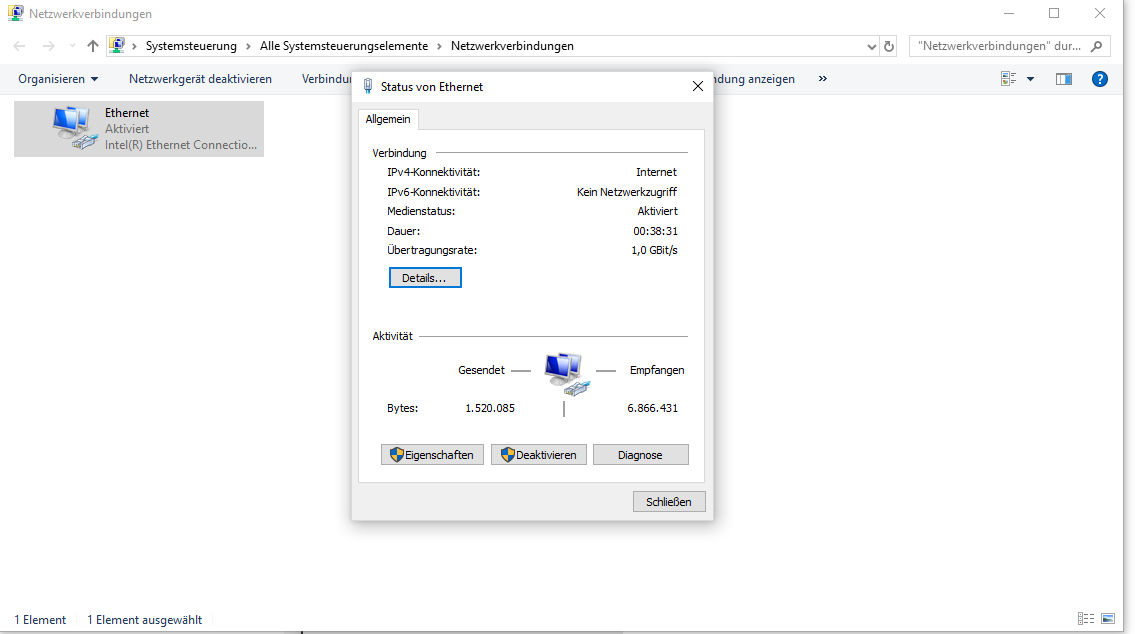Screen dimensions: 1135x634
Task: Click the Netzwerkverbindungen title bar icon
Action: (16, 13)
